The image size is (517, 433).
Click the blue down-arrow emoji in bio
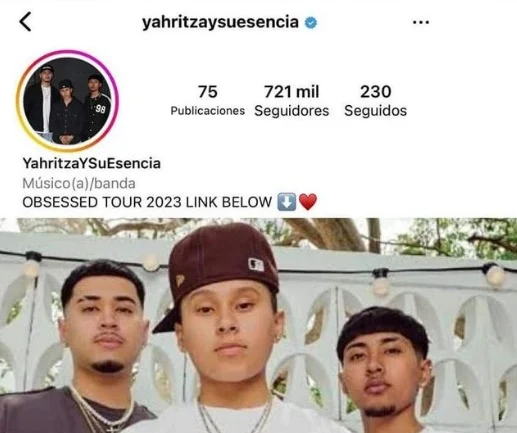287,202
